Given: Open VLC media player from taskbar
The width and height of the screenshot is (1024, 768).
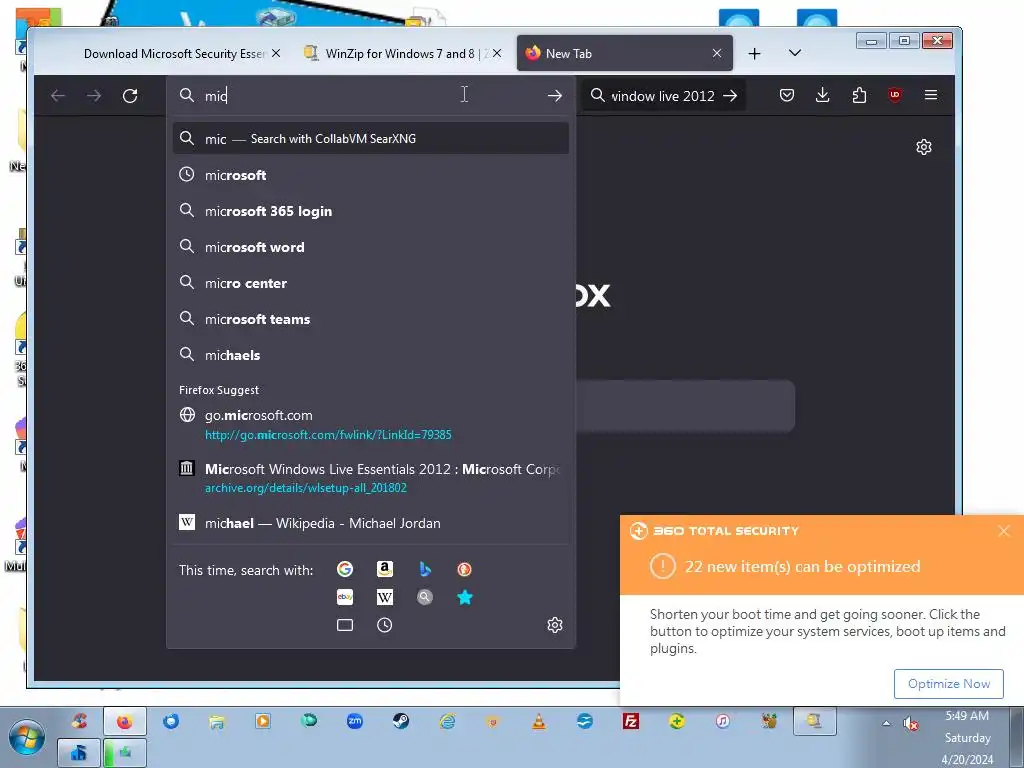Looking at the screenshot, I should [539, 721].
